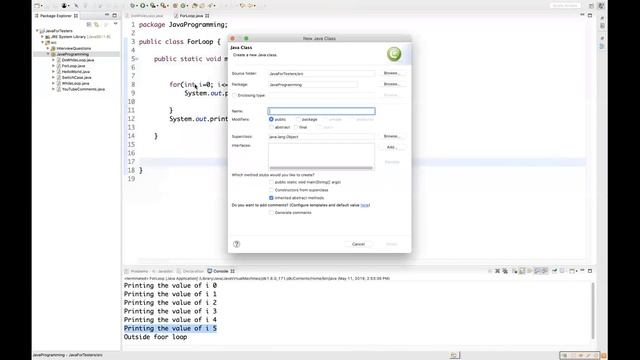Image resolution: width=640 pixels, height=360 pixels.
Task: Cancel the New Java Class dialog
Action: (x=358, y=244)
